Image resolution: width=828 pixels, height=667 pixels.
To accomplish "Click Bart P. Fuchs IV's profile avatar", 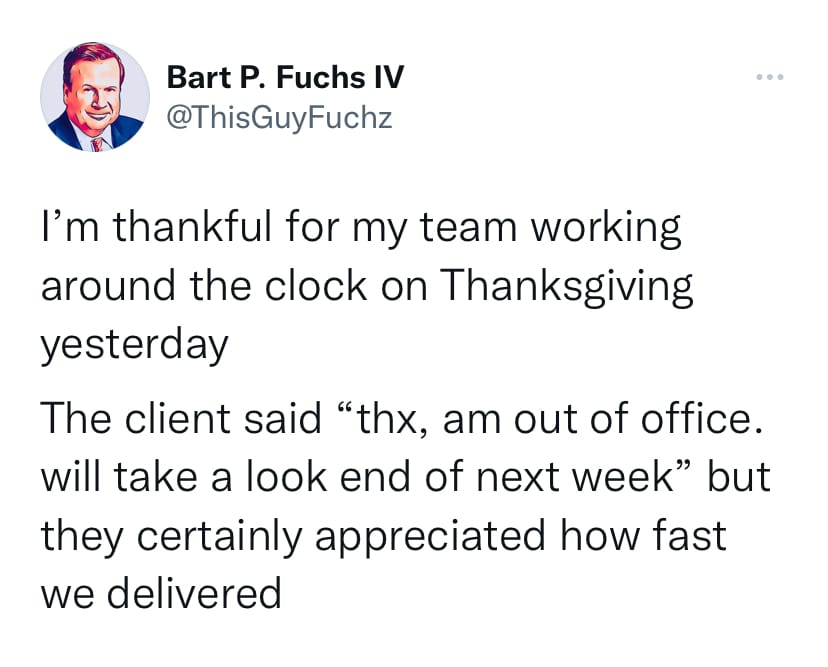I will point(95,97).
